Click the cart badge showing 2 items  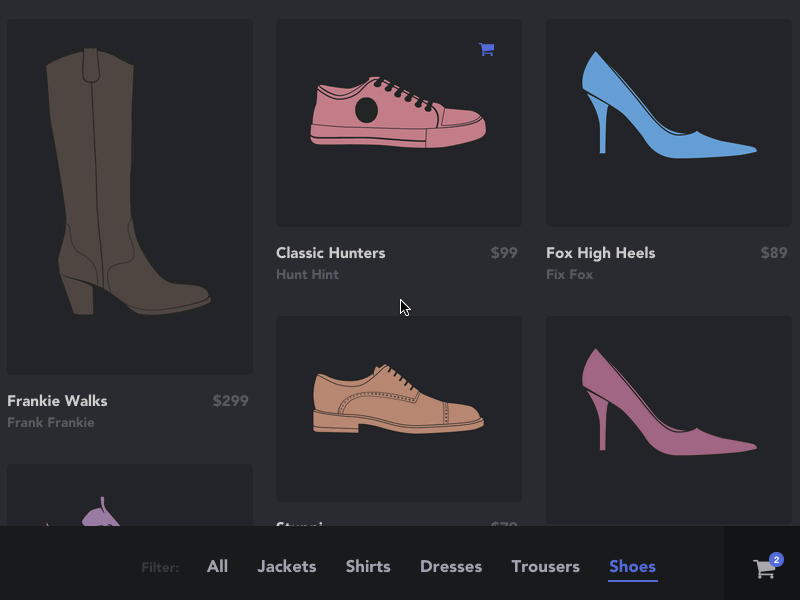click(777, 559)
